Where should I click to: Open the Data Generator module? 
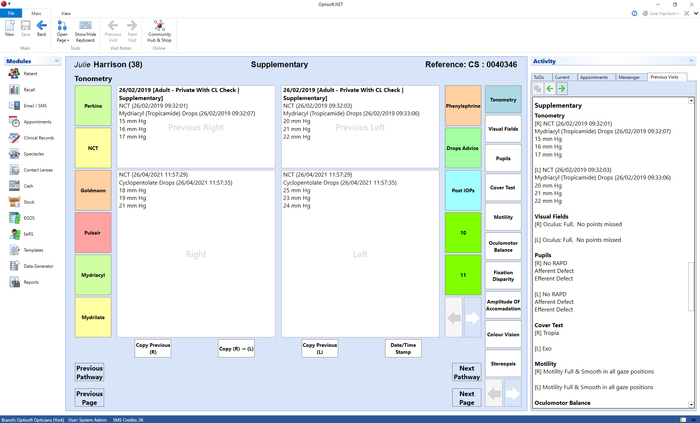[31, 266]
